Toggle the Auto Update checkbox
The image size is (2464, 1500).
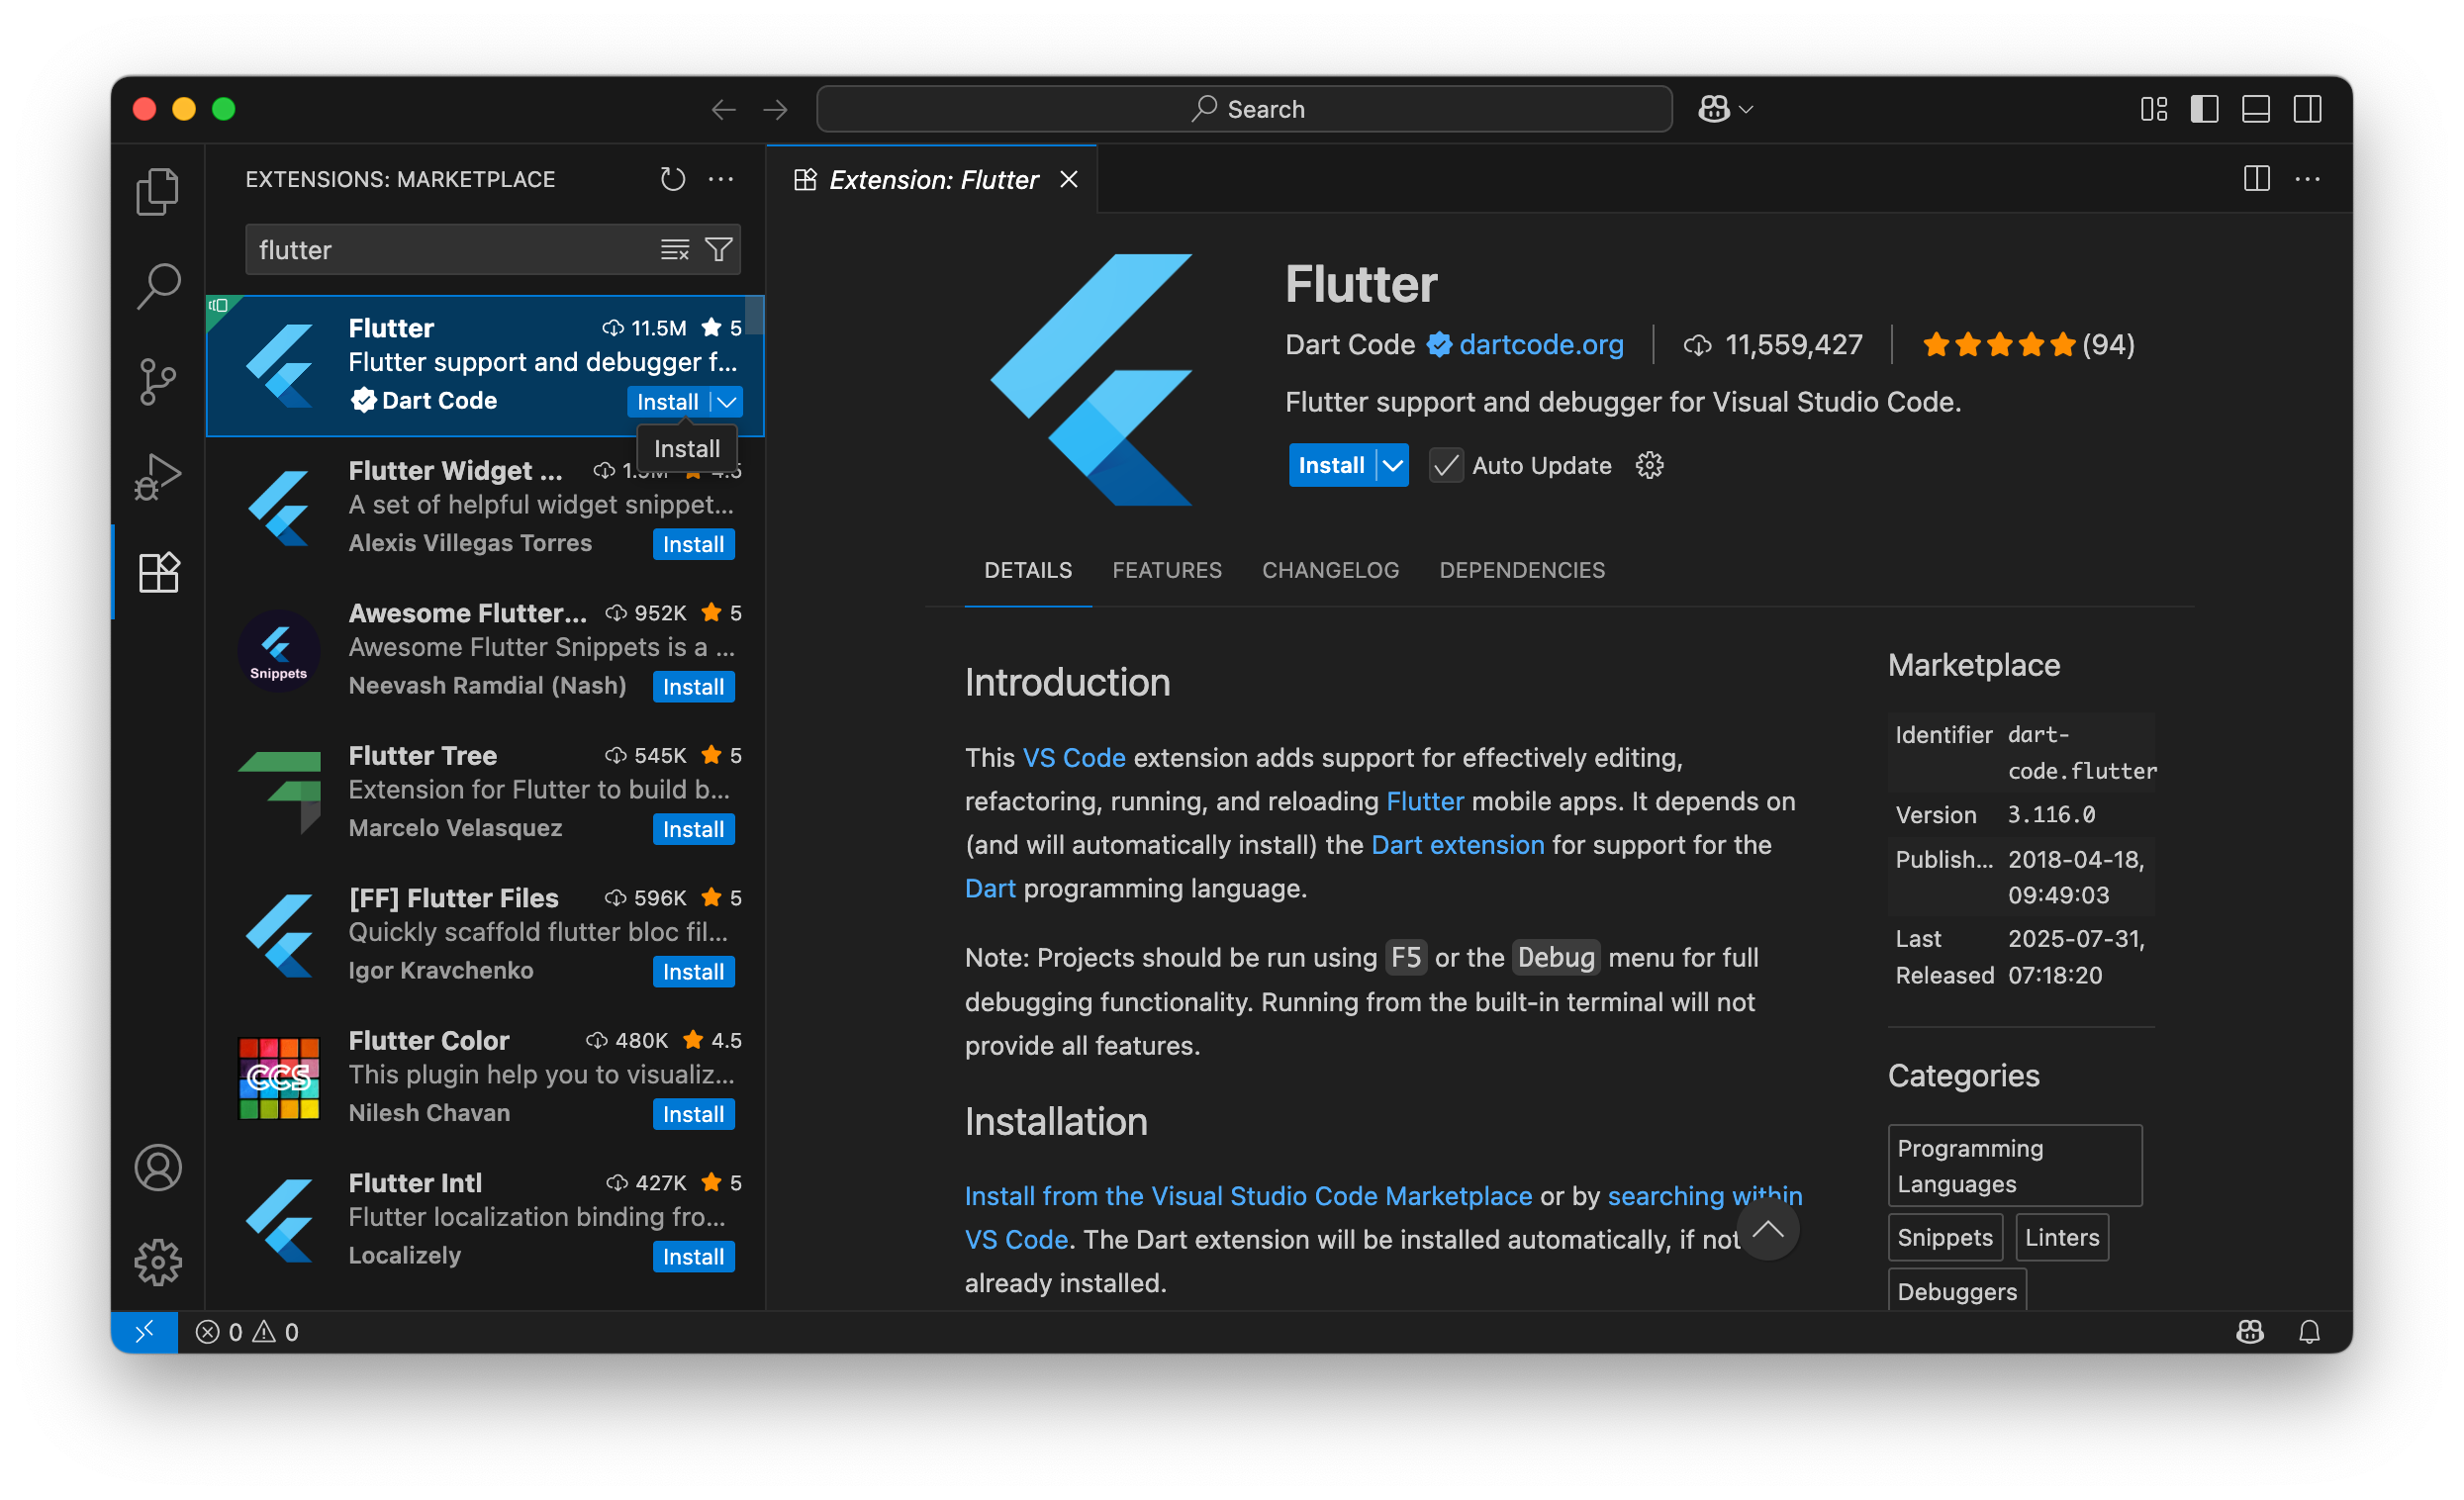[x=1446, y=465]
